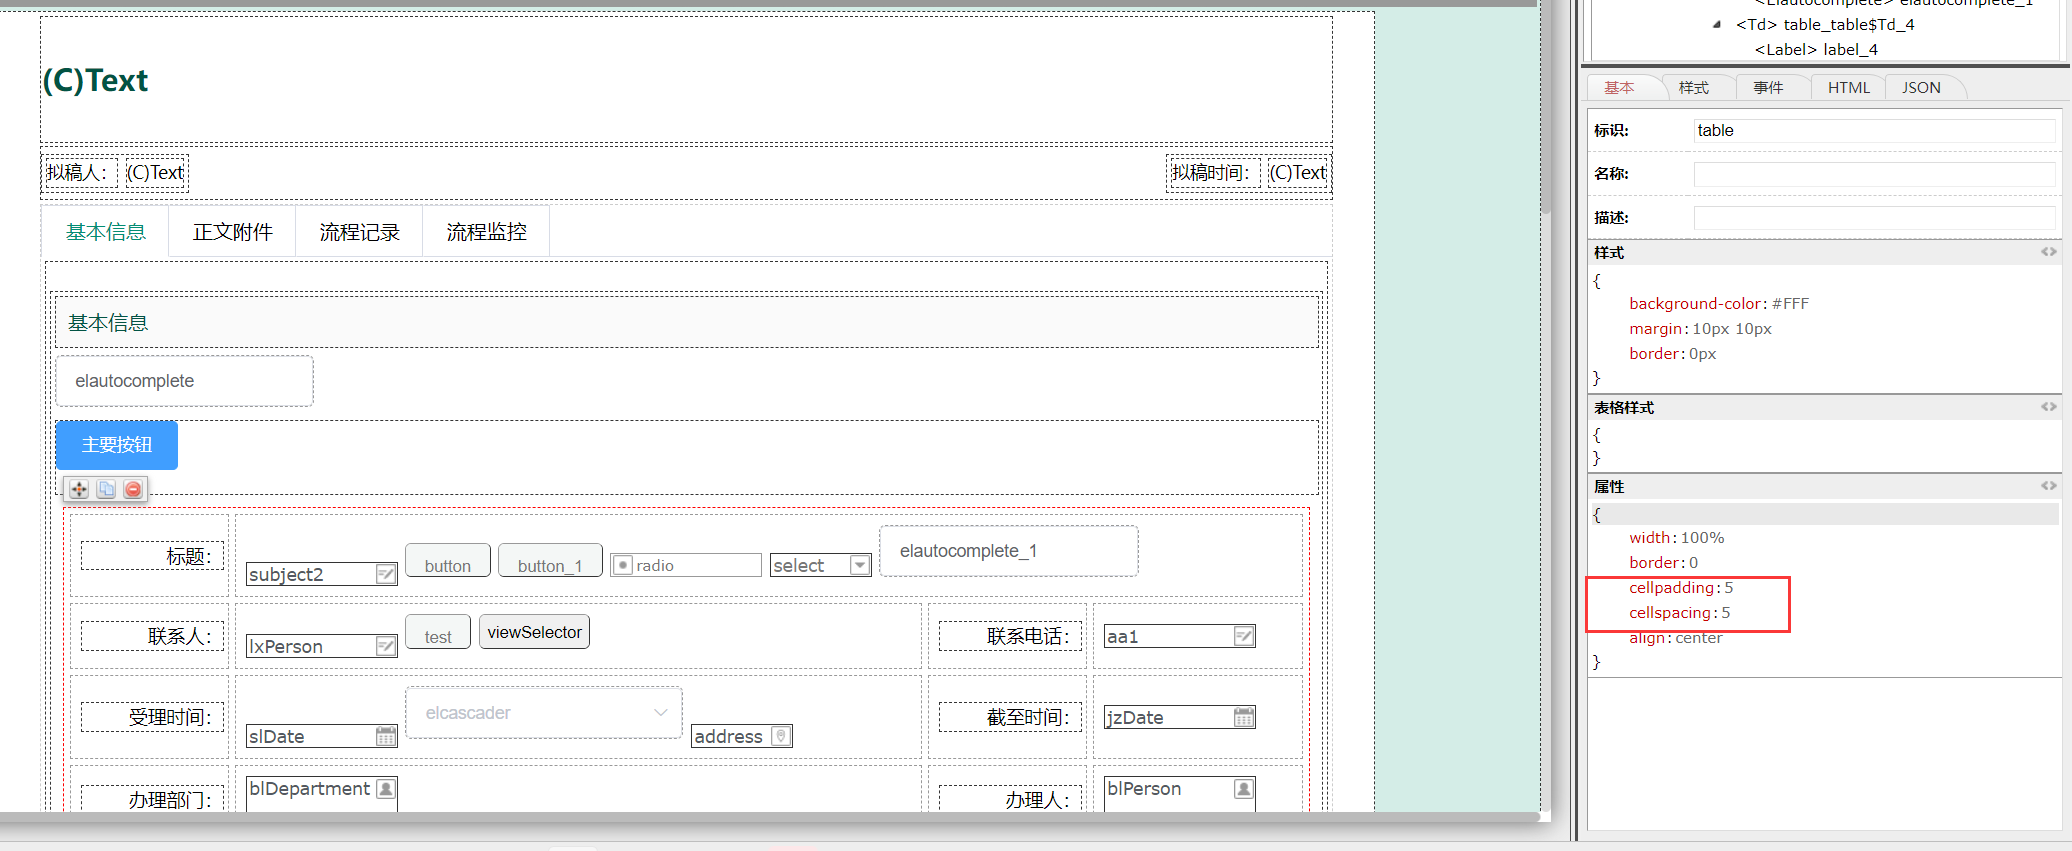Screen dimensions: 2072x851
Task: Click the button labeled 'button'
Action: pos(448,561)
